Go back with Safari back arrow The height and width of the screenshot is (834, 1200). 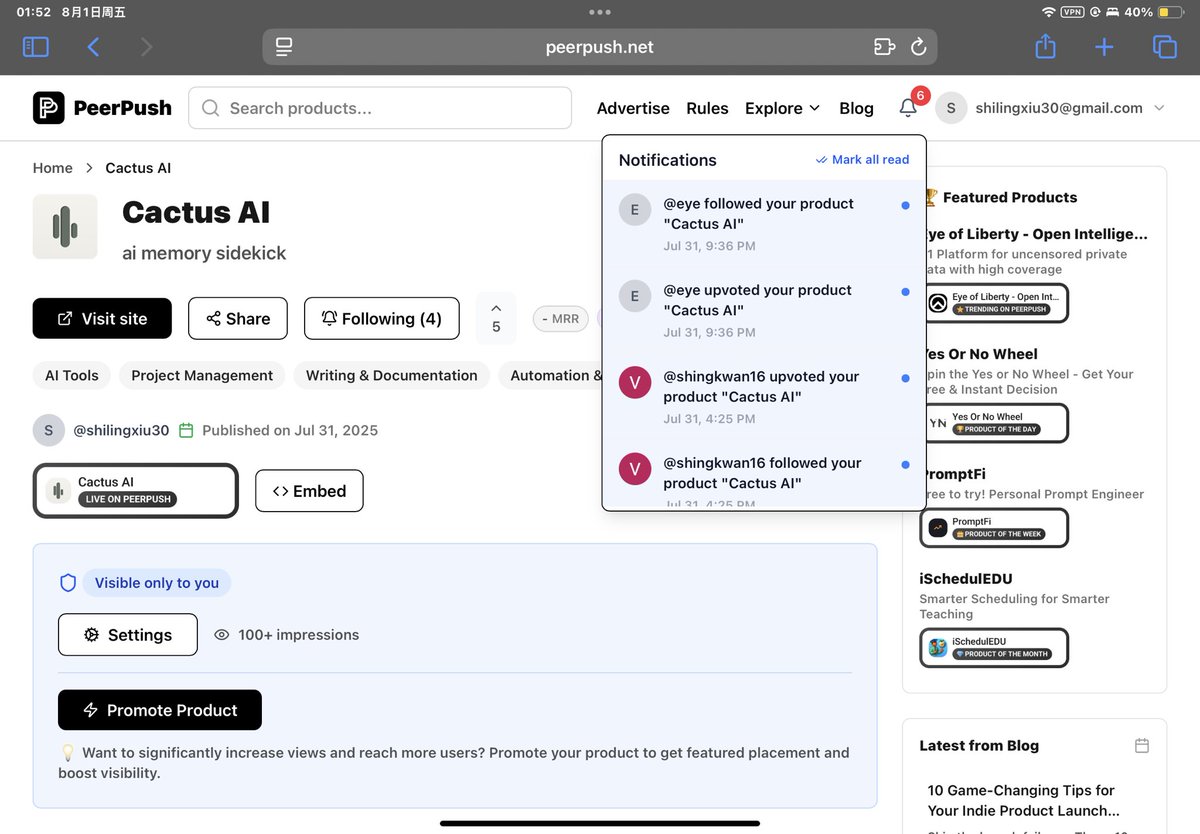93,47
